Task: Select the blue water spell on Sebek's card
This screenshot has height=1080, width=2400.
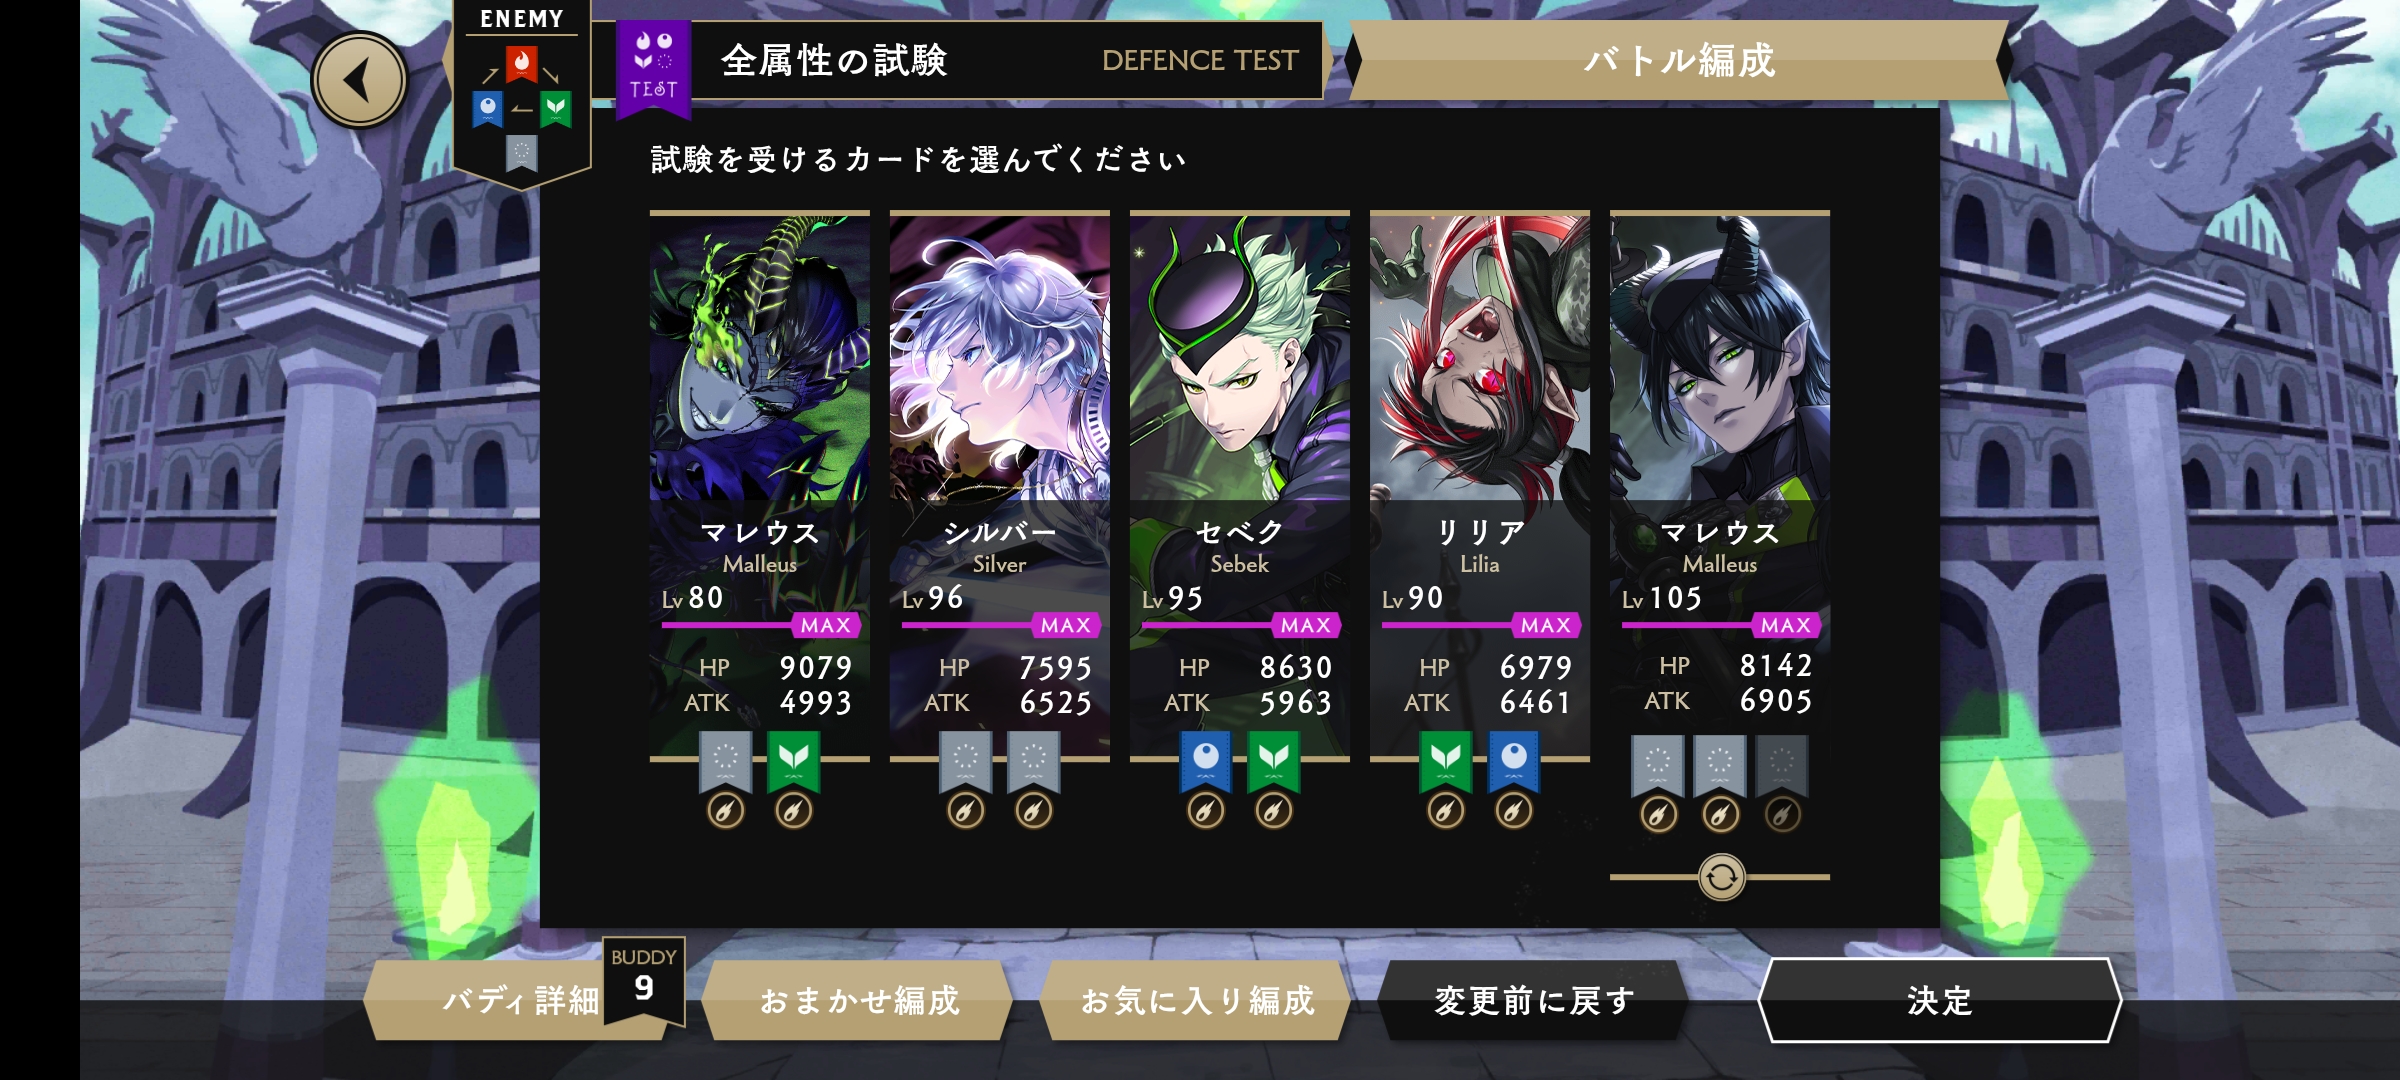Action: [x=1206, y=762]
